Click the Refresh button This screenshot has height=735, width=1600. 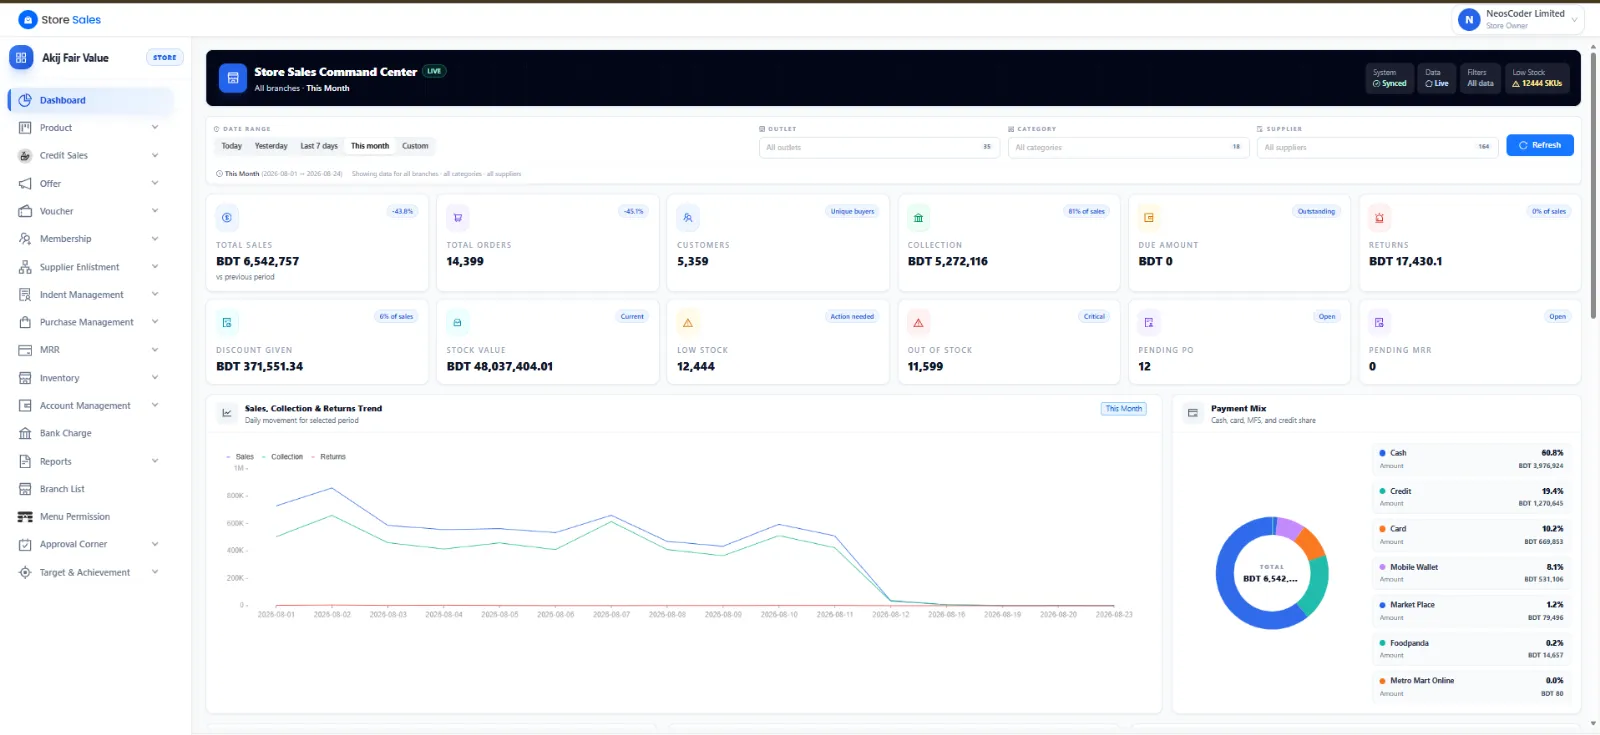pyautogui.click(x=1540, y=145)
